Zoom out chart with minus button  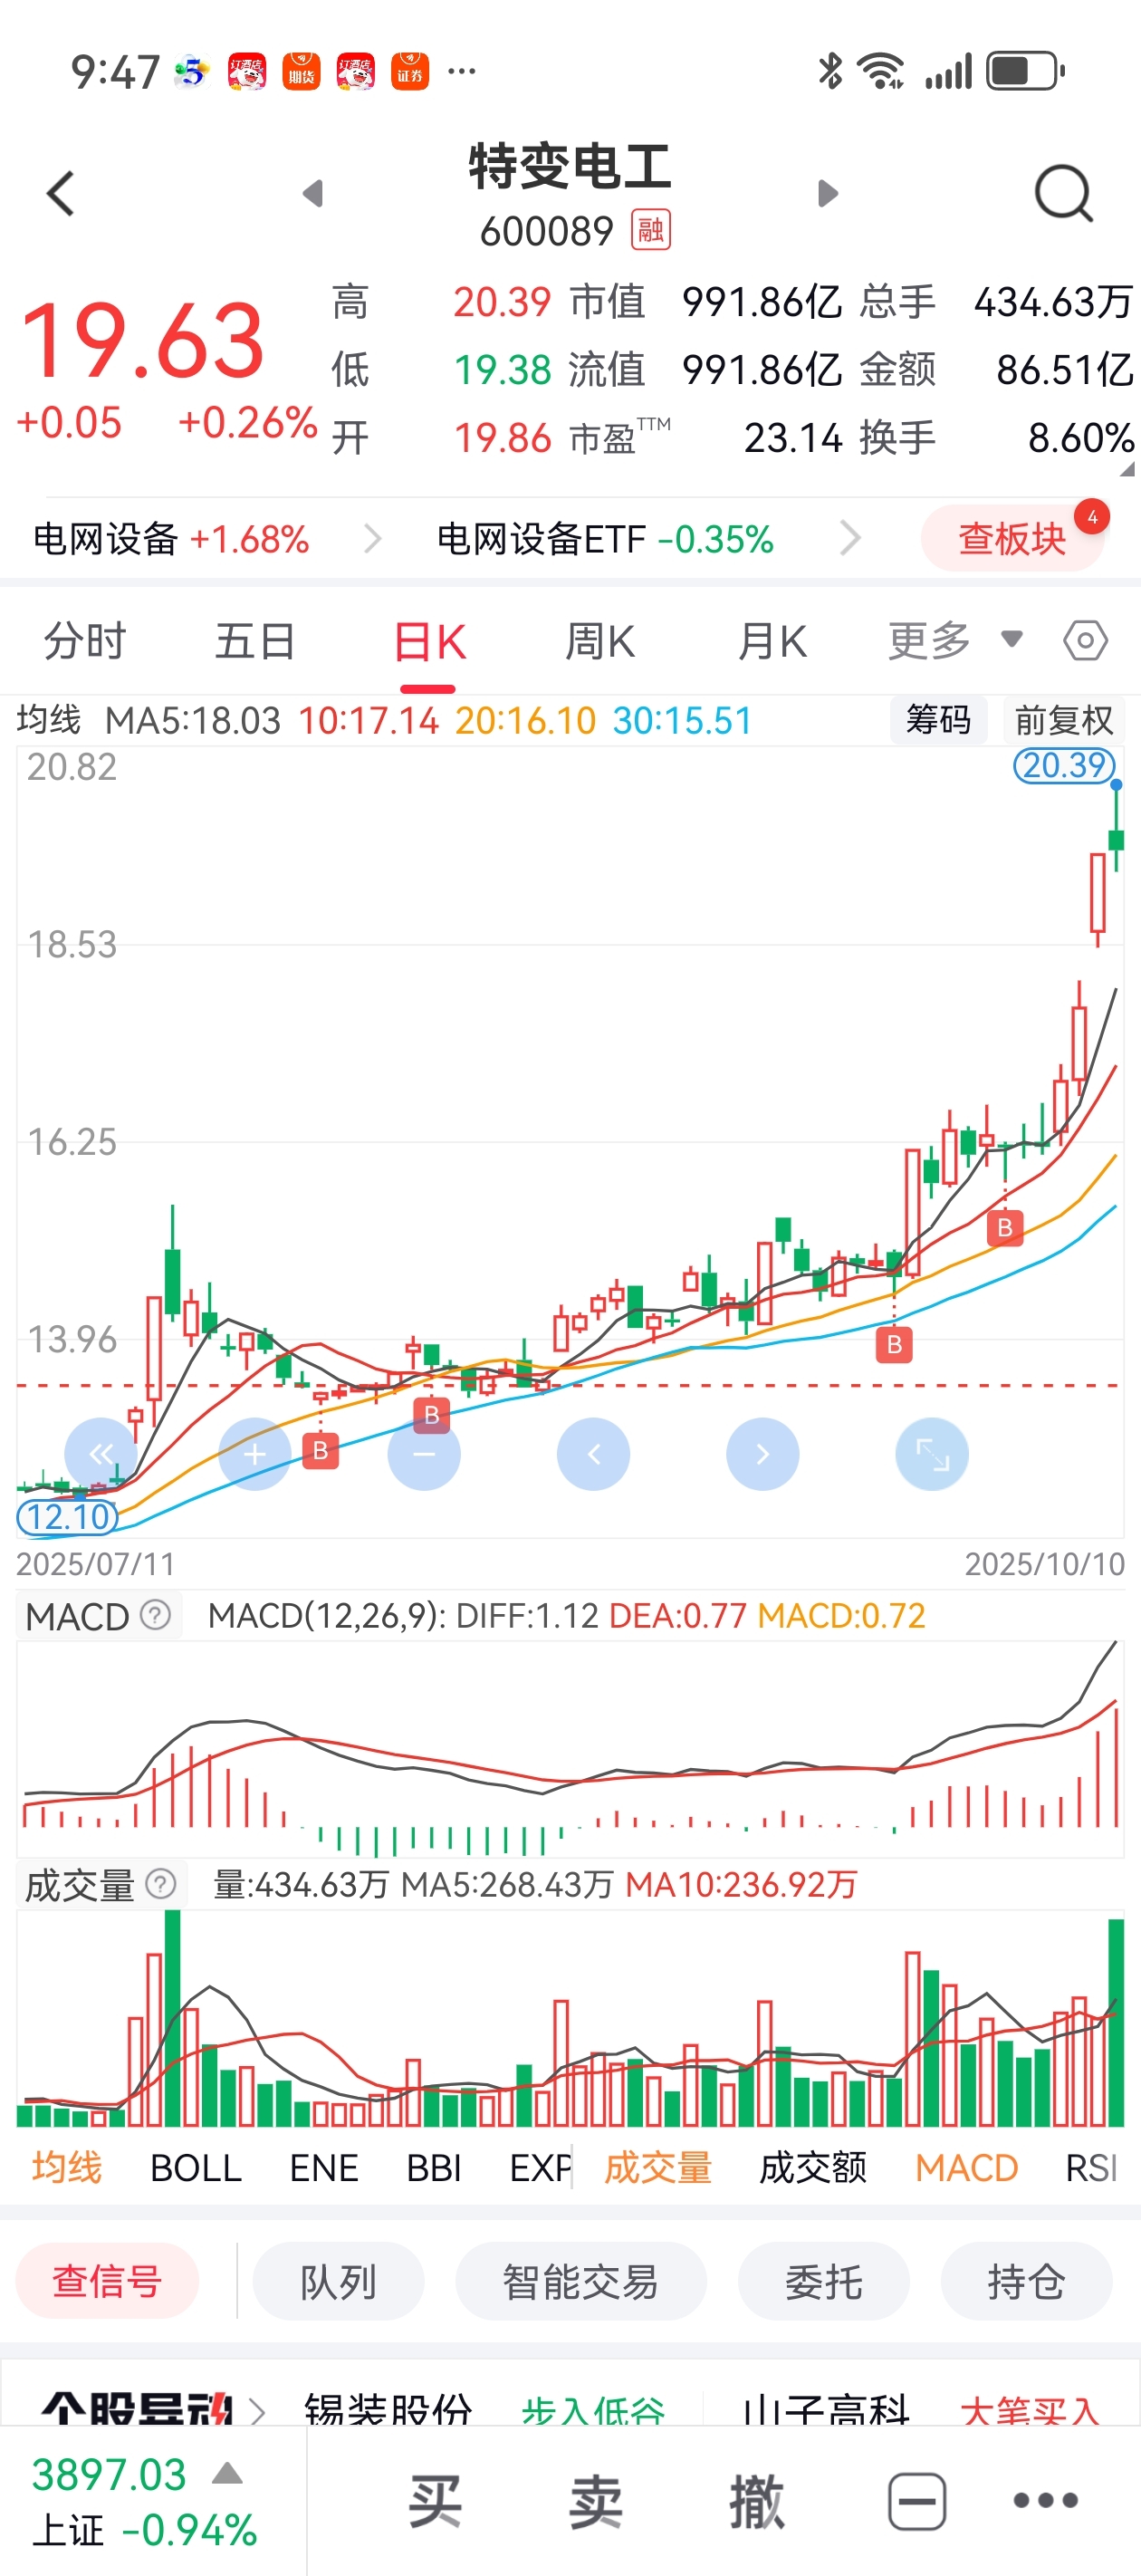(x=424, y=1454)
